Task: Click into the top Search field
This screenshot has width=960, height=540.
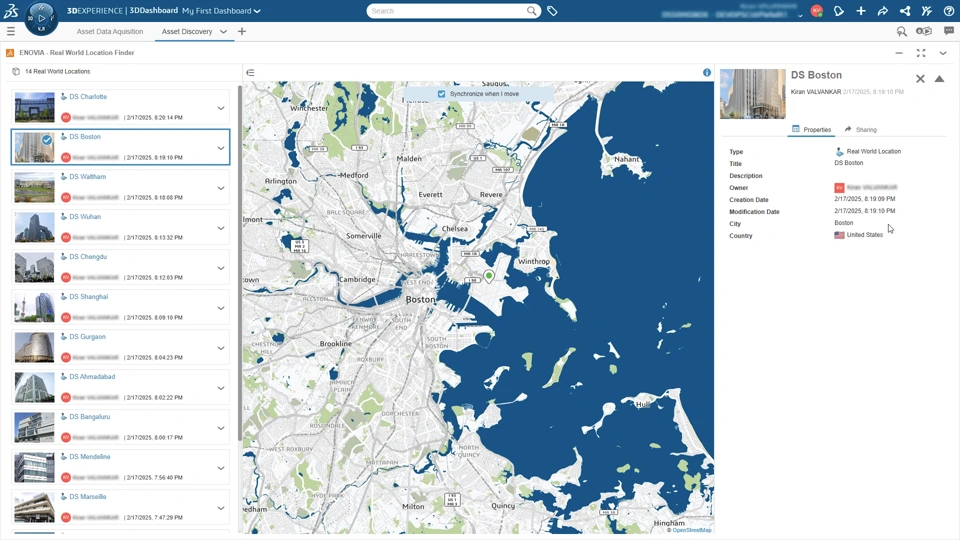Action: click(x=447, y=11)
